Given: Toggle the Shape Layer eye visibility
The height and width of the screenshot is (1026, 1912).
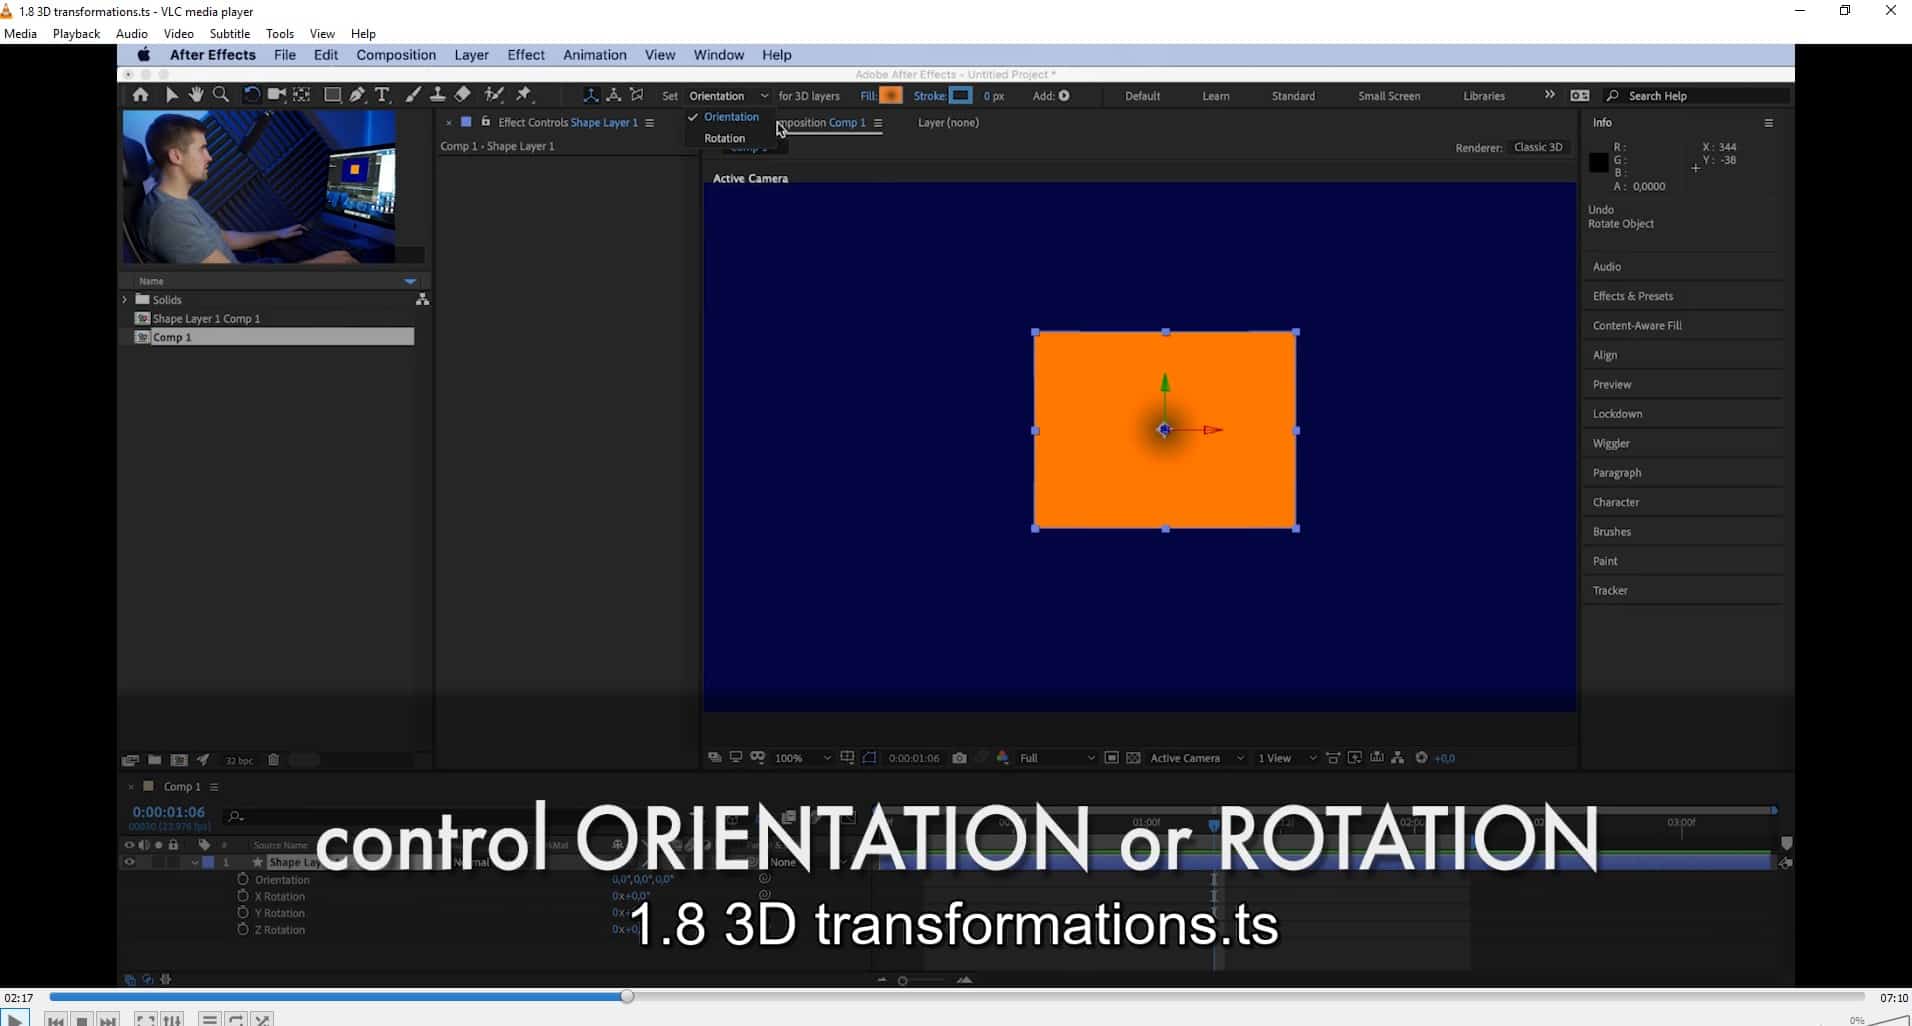Looking at the screenshot, I should 128,862.
